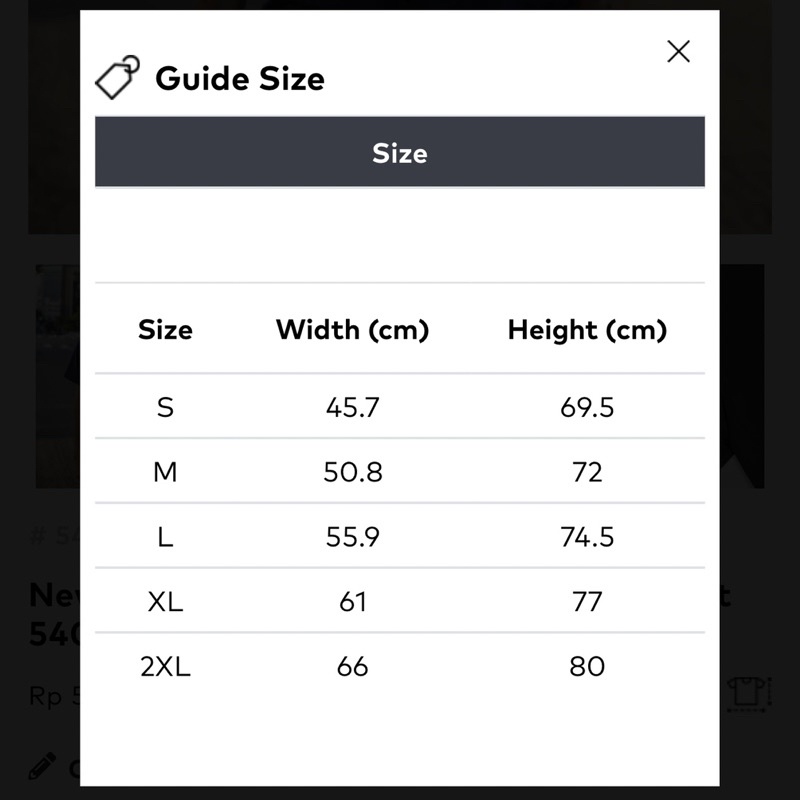Click the dimmed Rp price text behind popup
This screenshot has height=800, width=800.
coord(52,696)
